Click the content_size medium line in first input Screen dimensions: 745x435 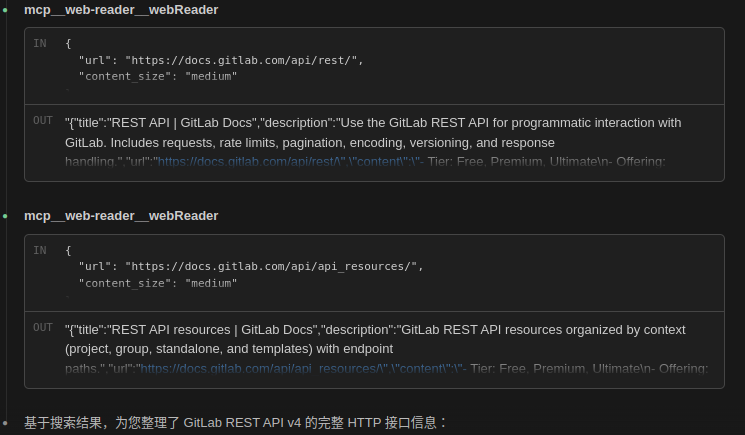[158, 76]
